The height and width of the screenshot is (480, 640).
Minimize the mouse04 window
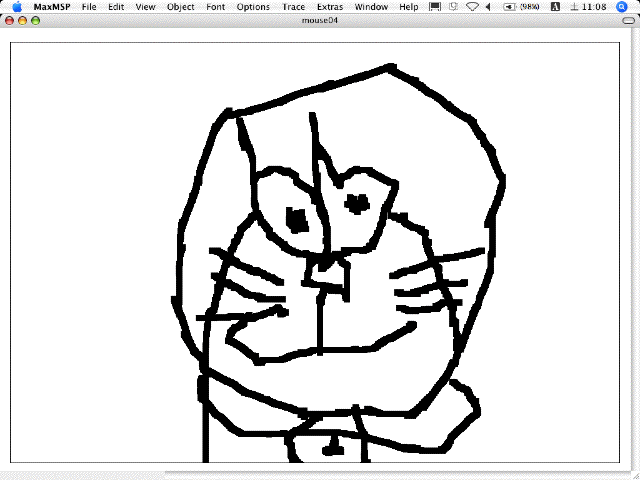pyautogui.click(x=22, y=20)
